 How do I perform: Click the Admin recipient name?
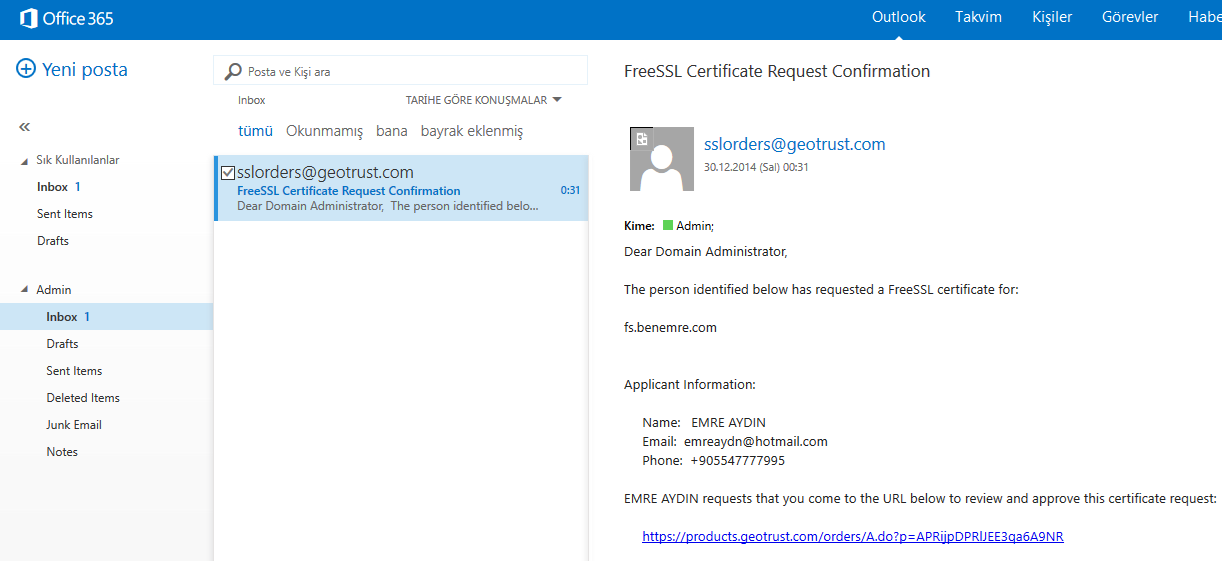pos(695,226)
